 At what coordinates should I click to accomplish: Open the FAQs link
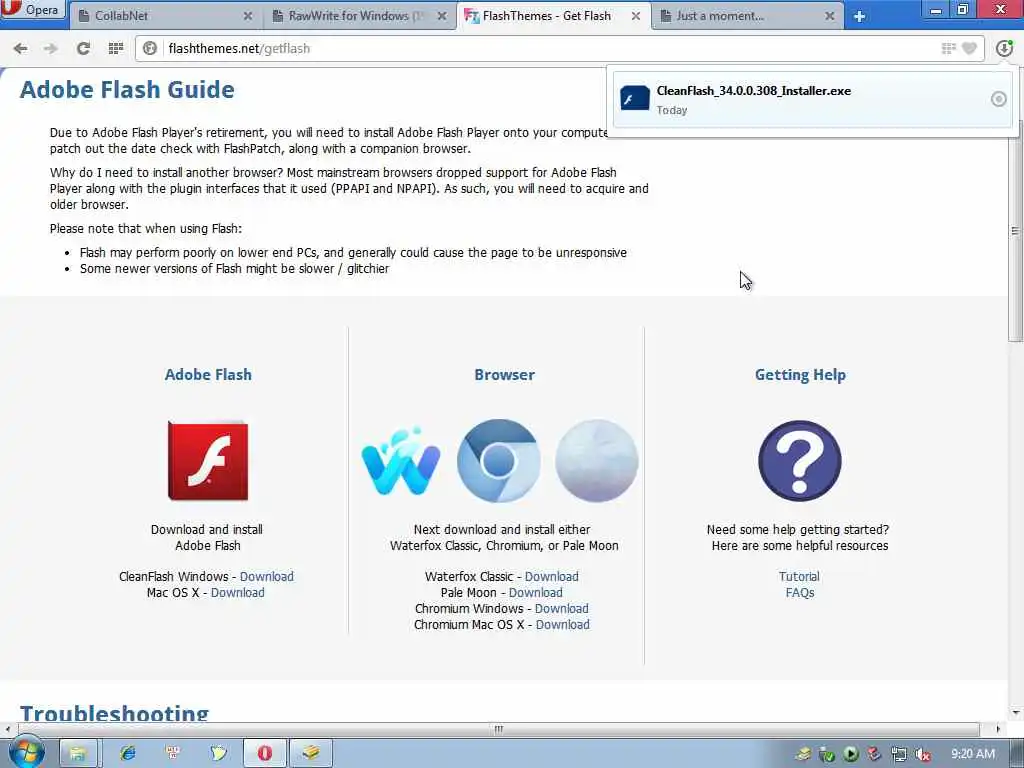(x=800, y=593)
